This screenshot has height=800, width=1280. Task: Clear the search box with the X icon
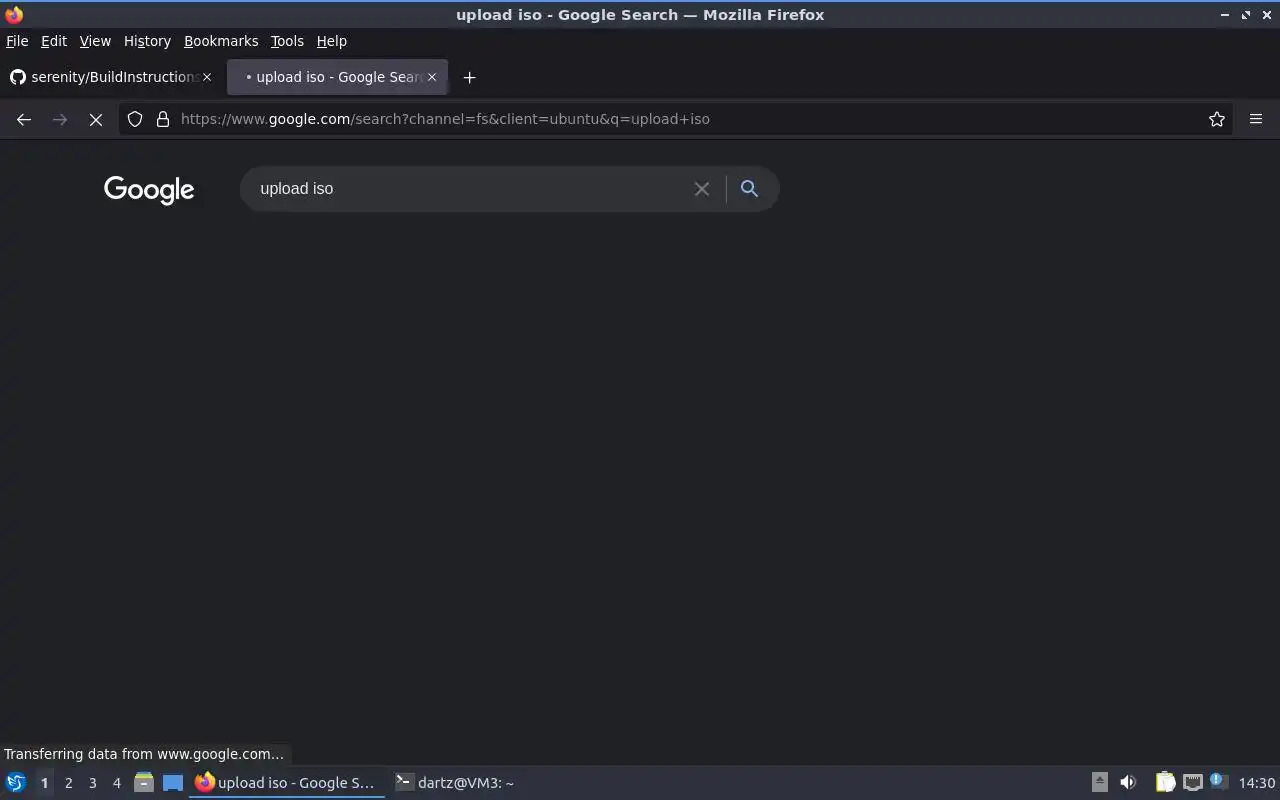click(x=702, y=189)
